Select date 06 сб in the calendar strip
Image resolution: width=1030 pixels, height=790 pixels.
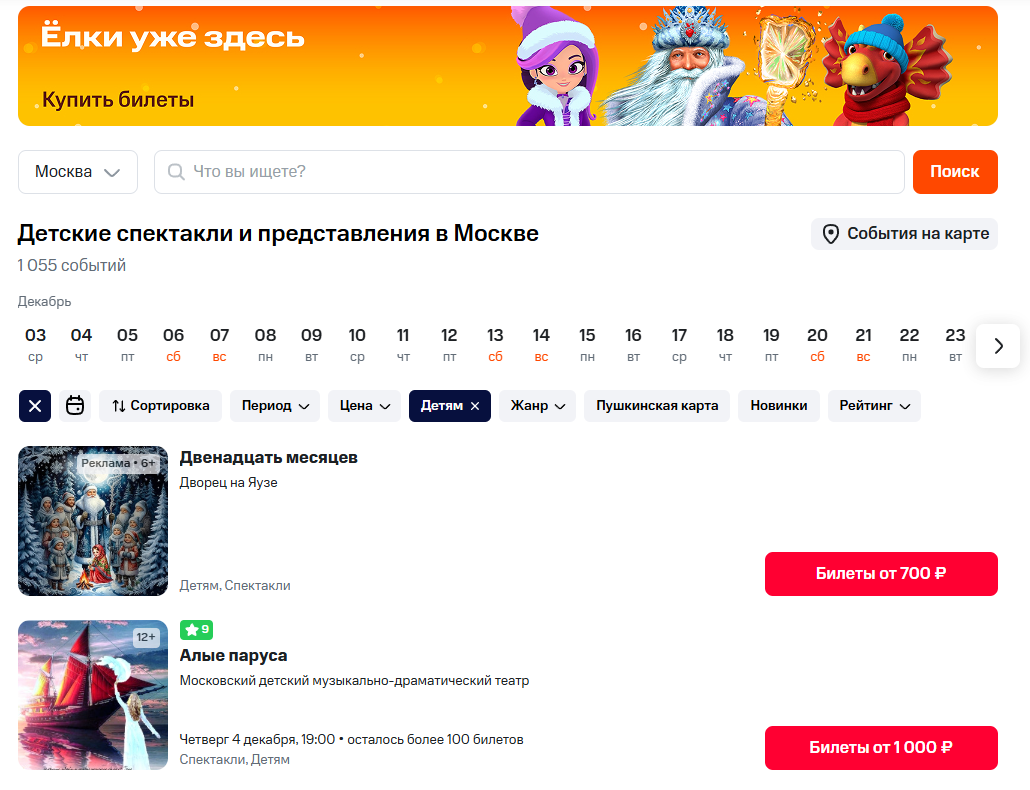coord(173,345)
